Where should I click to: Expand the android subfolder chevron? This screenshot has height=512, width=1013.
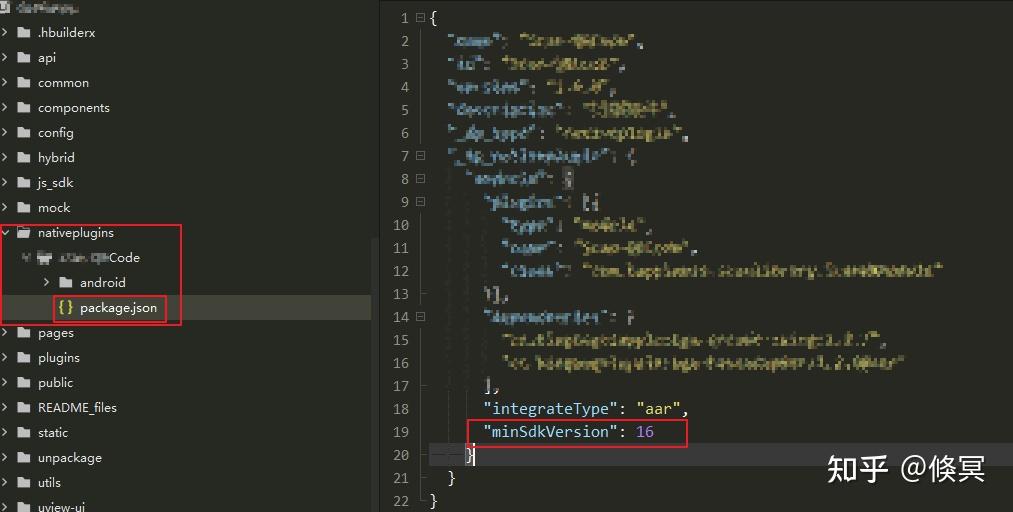47,282
